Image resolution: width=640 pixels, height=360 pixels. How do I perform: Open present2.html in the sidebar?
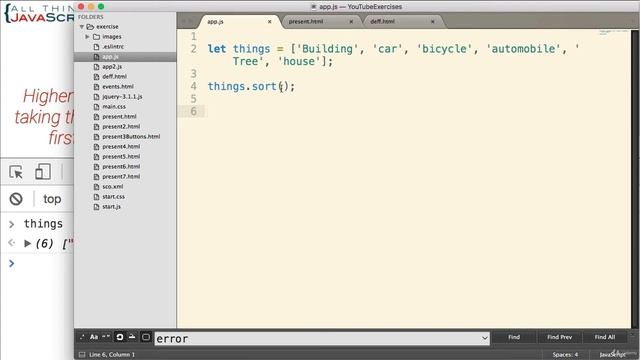coord(121,127)
